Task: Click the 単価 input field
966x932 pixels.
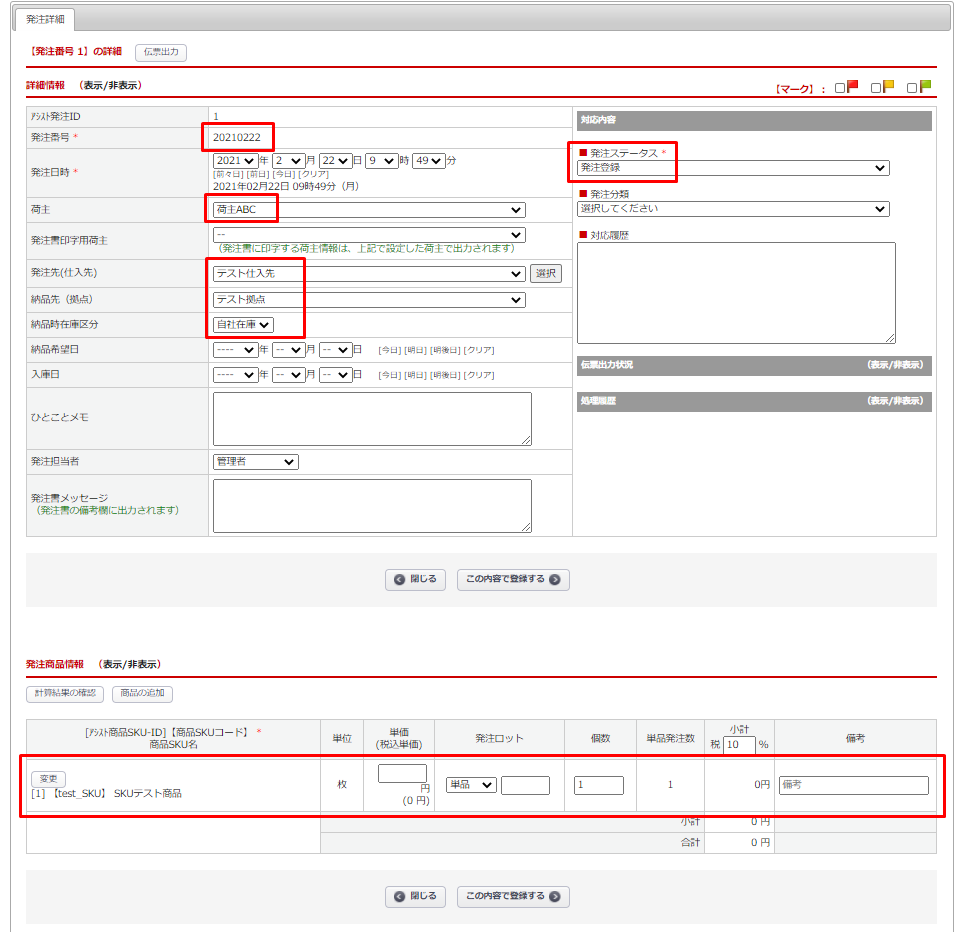Action: [x=402, y=774]
